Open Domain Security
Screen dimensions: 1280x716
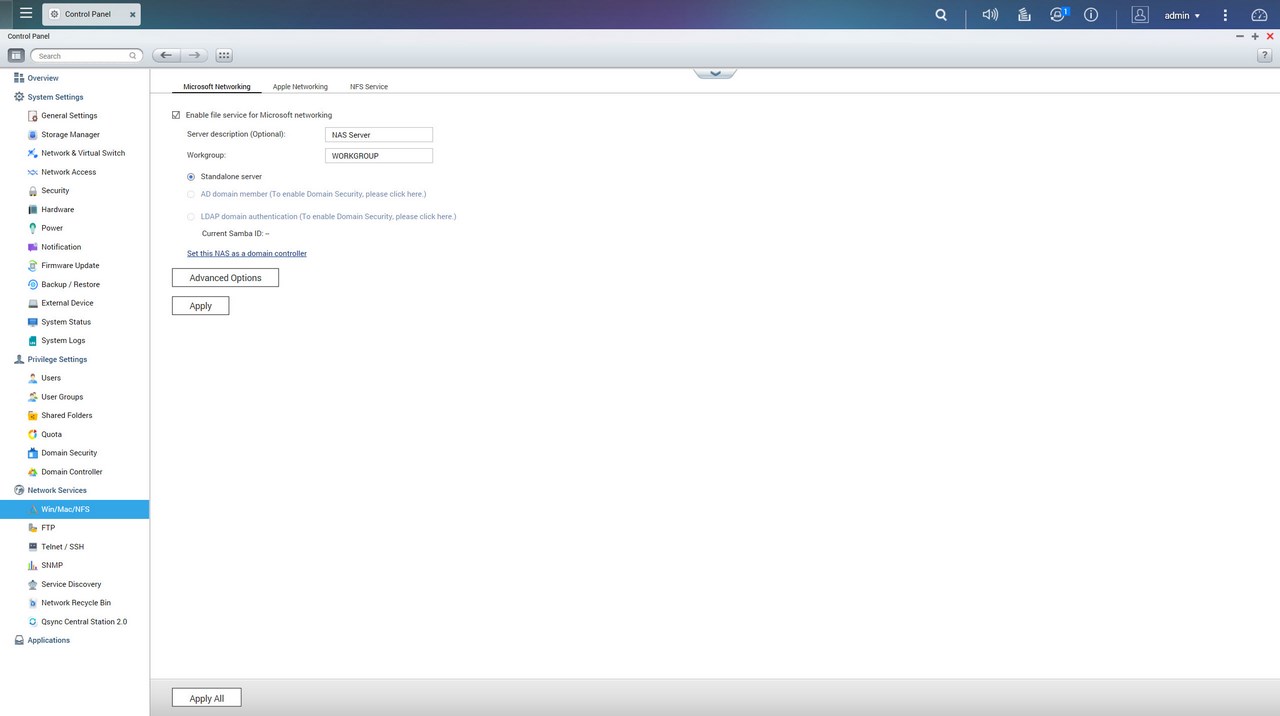click(69, 453)
